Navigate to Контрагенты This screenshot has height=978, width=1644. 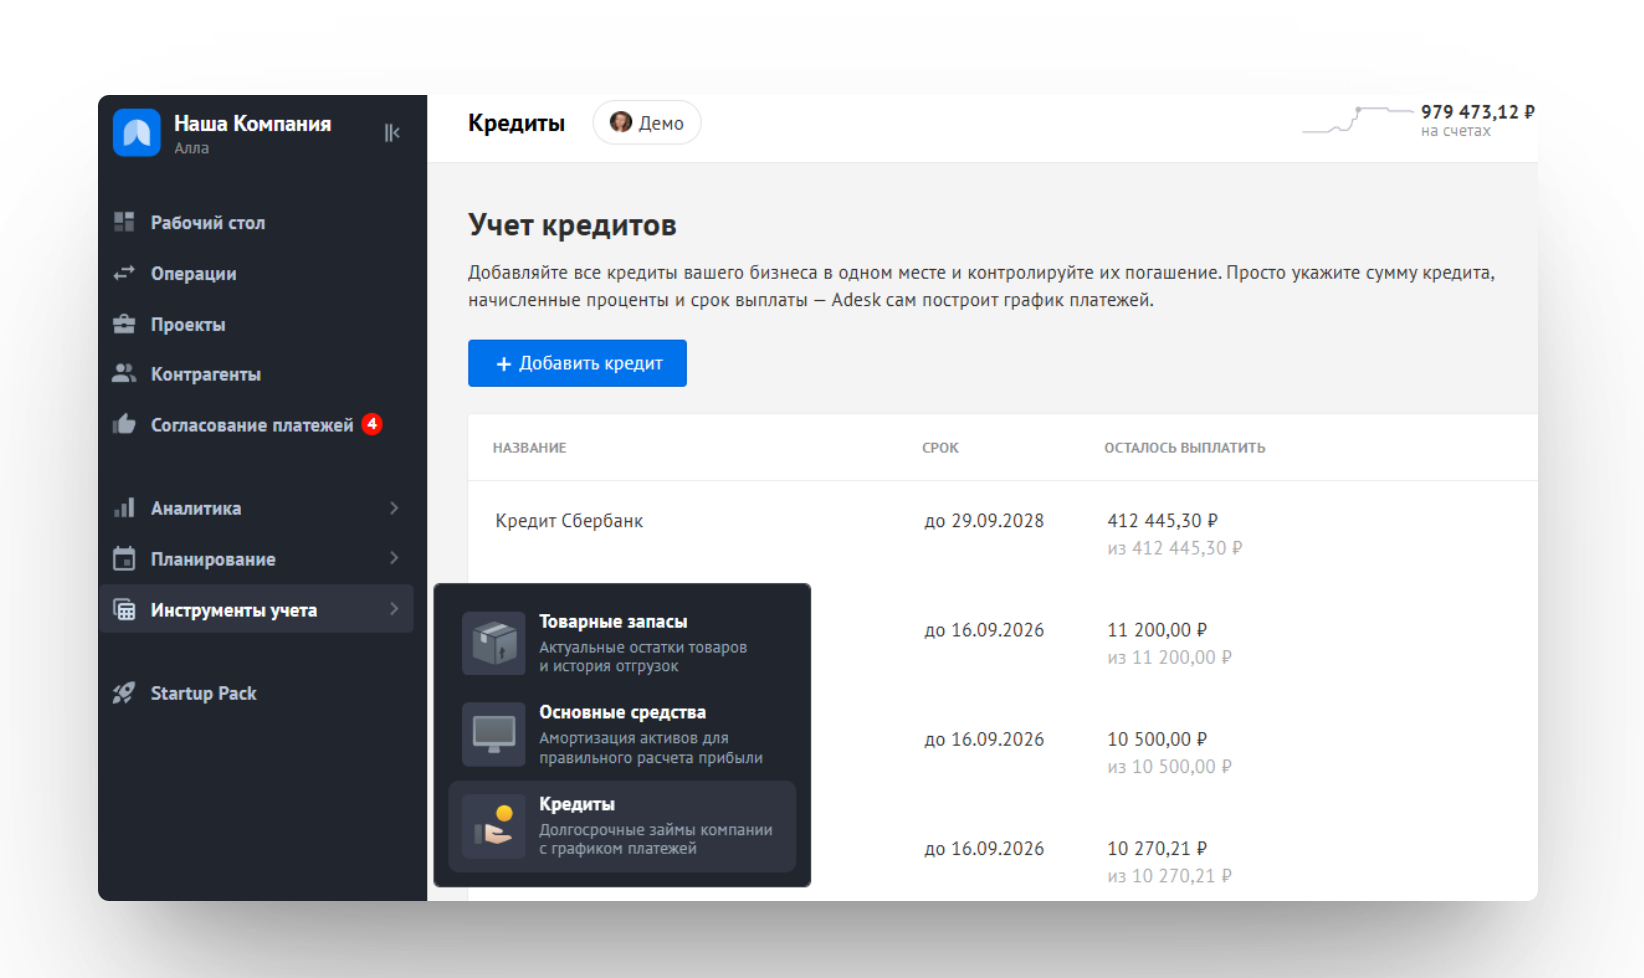click(x=206, y=375)
